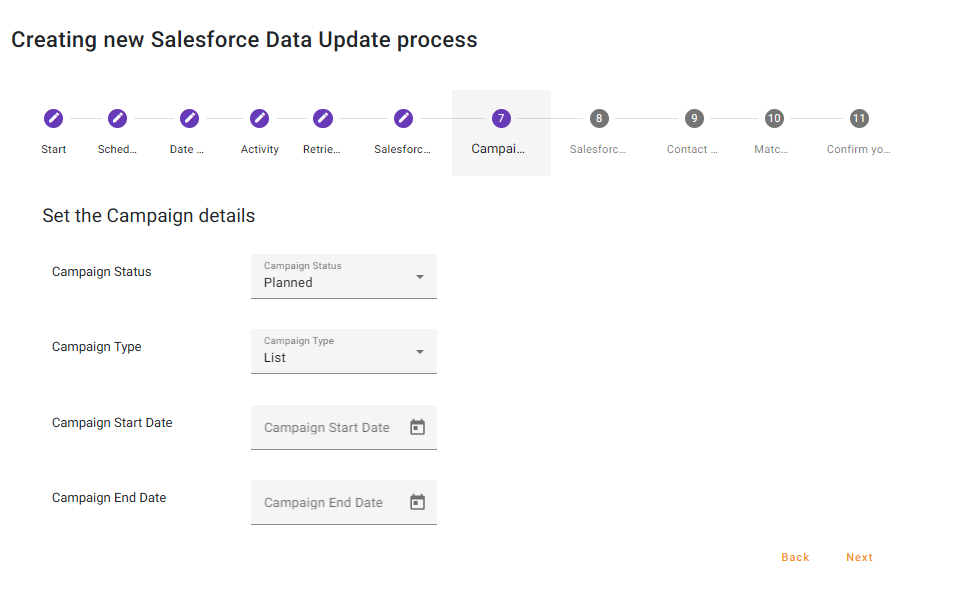Select step 10 Match step
Screen dimensions: 954x602
773,132
